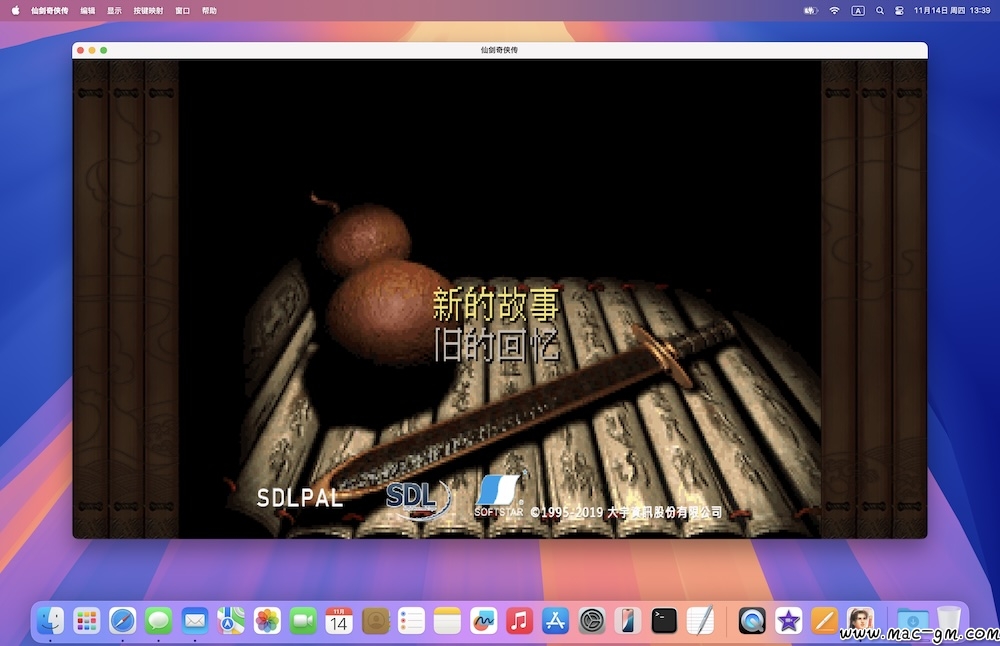
Task: Open Messages from the Dock
Action: tap(158, 620)
